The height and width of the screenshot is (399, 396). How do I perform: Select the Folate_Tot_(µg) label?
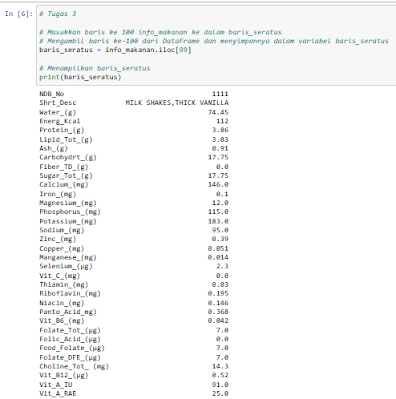click(x=70, y=331)
